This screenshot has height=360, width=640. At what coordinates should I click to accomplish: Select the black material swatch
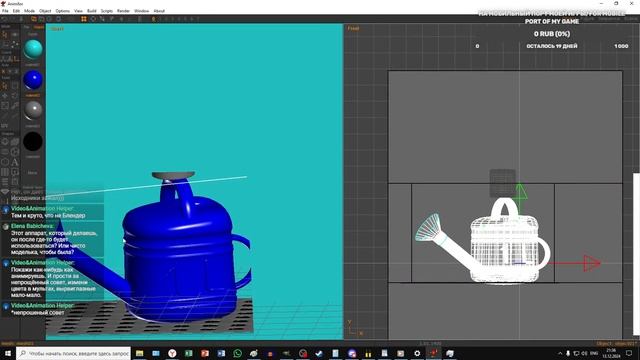33,142
